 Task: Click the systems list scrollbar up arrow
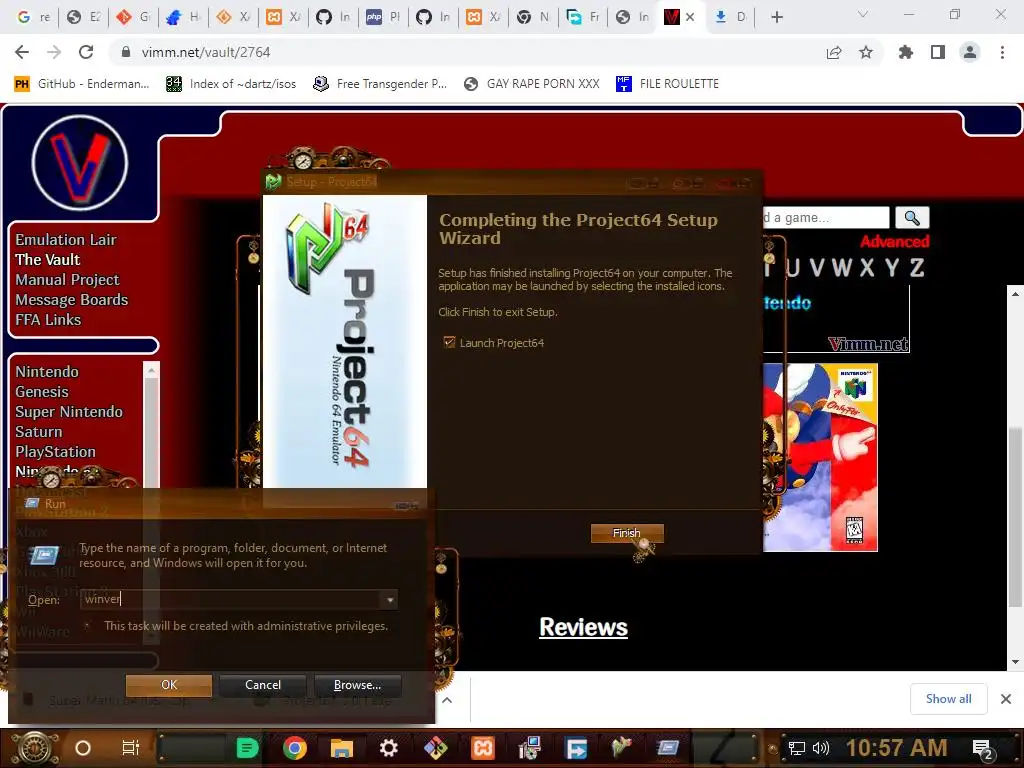click(x=151, y=370)
